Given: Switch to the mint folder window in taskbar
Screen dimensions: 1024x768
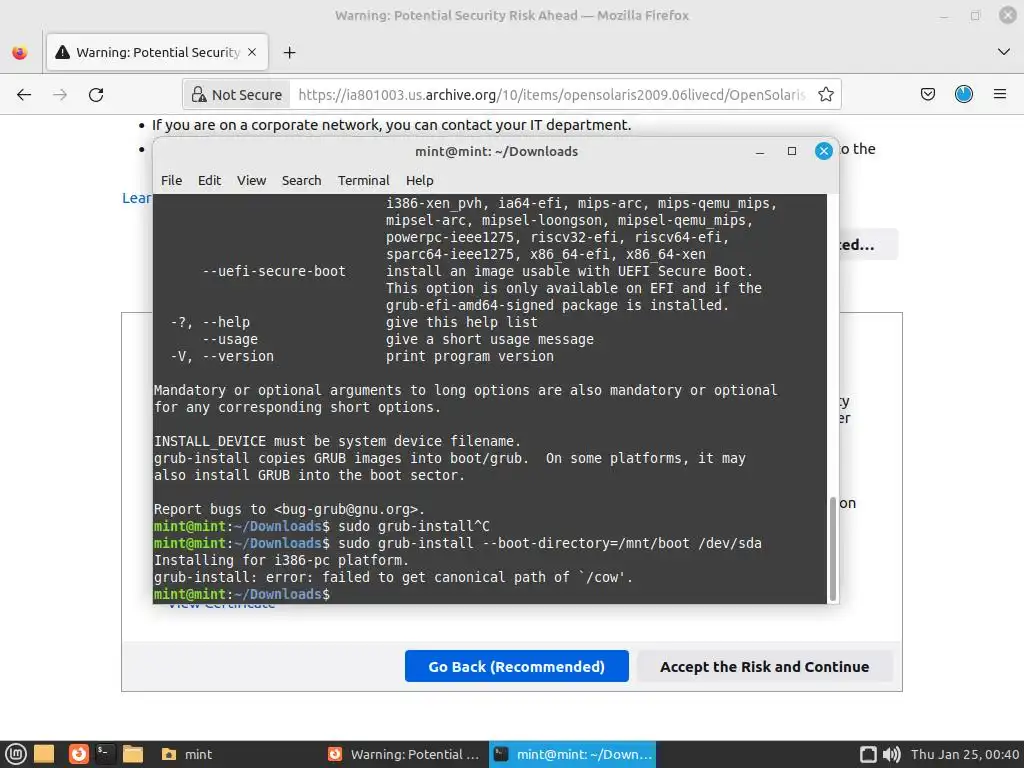Looking at the screenshot, I should coord(187,754).
